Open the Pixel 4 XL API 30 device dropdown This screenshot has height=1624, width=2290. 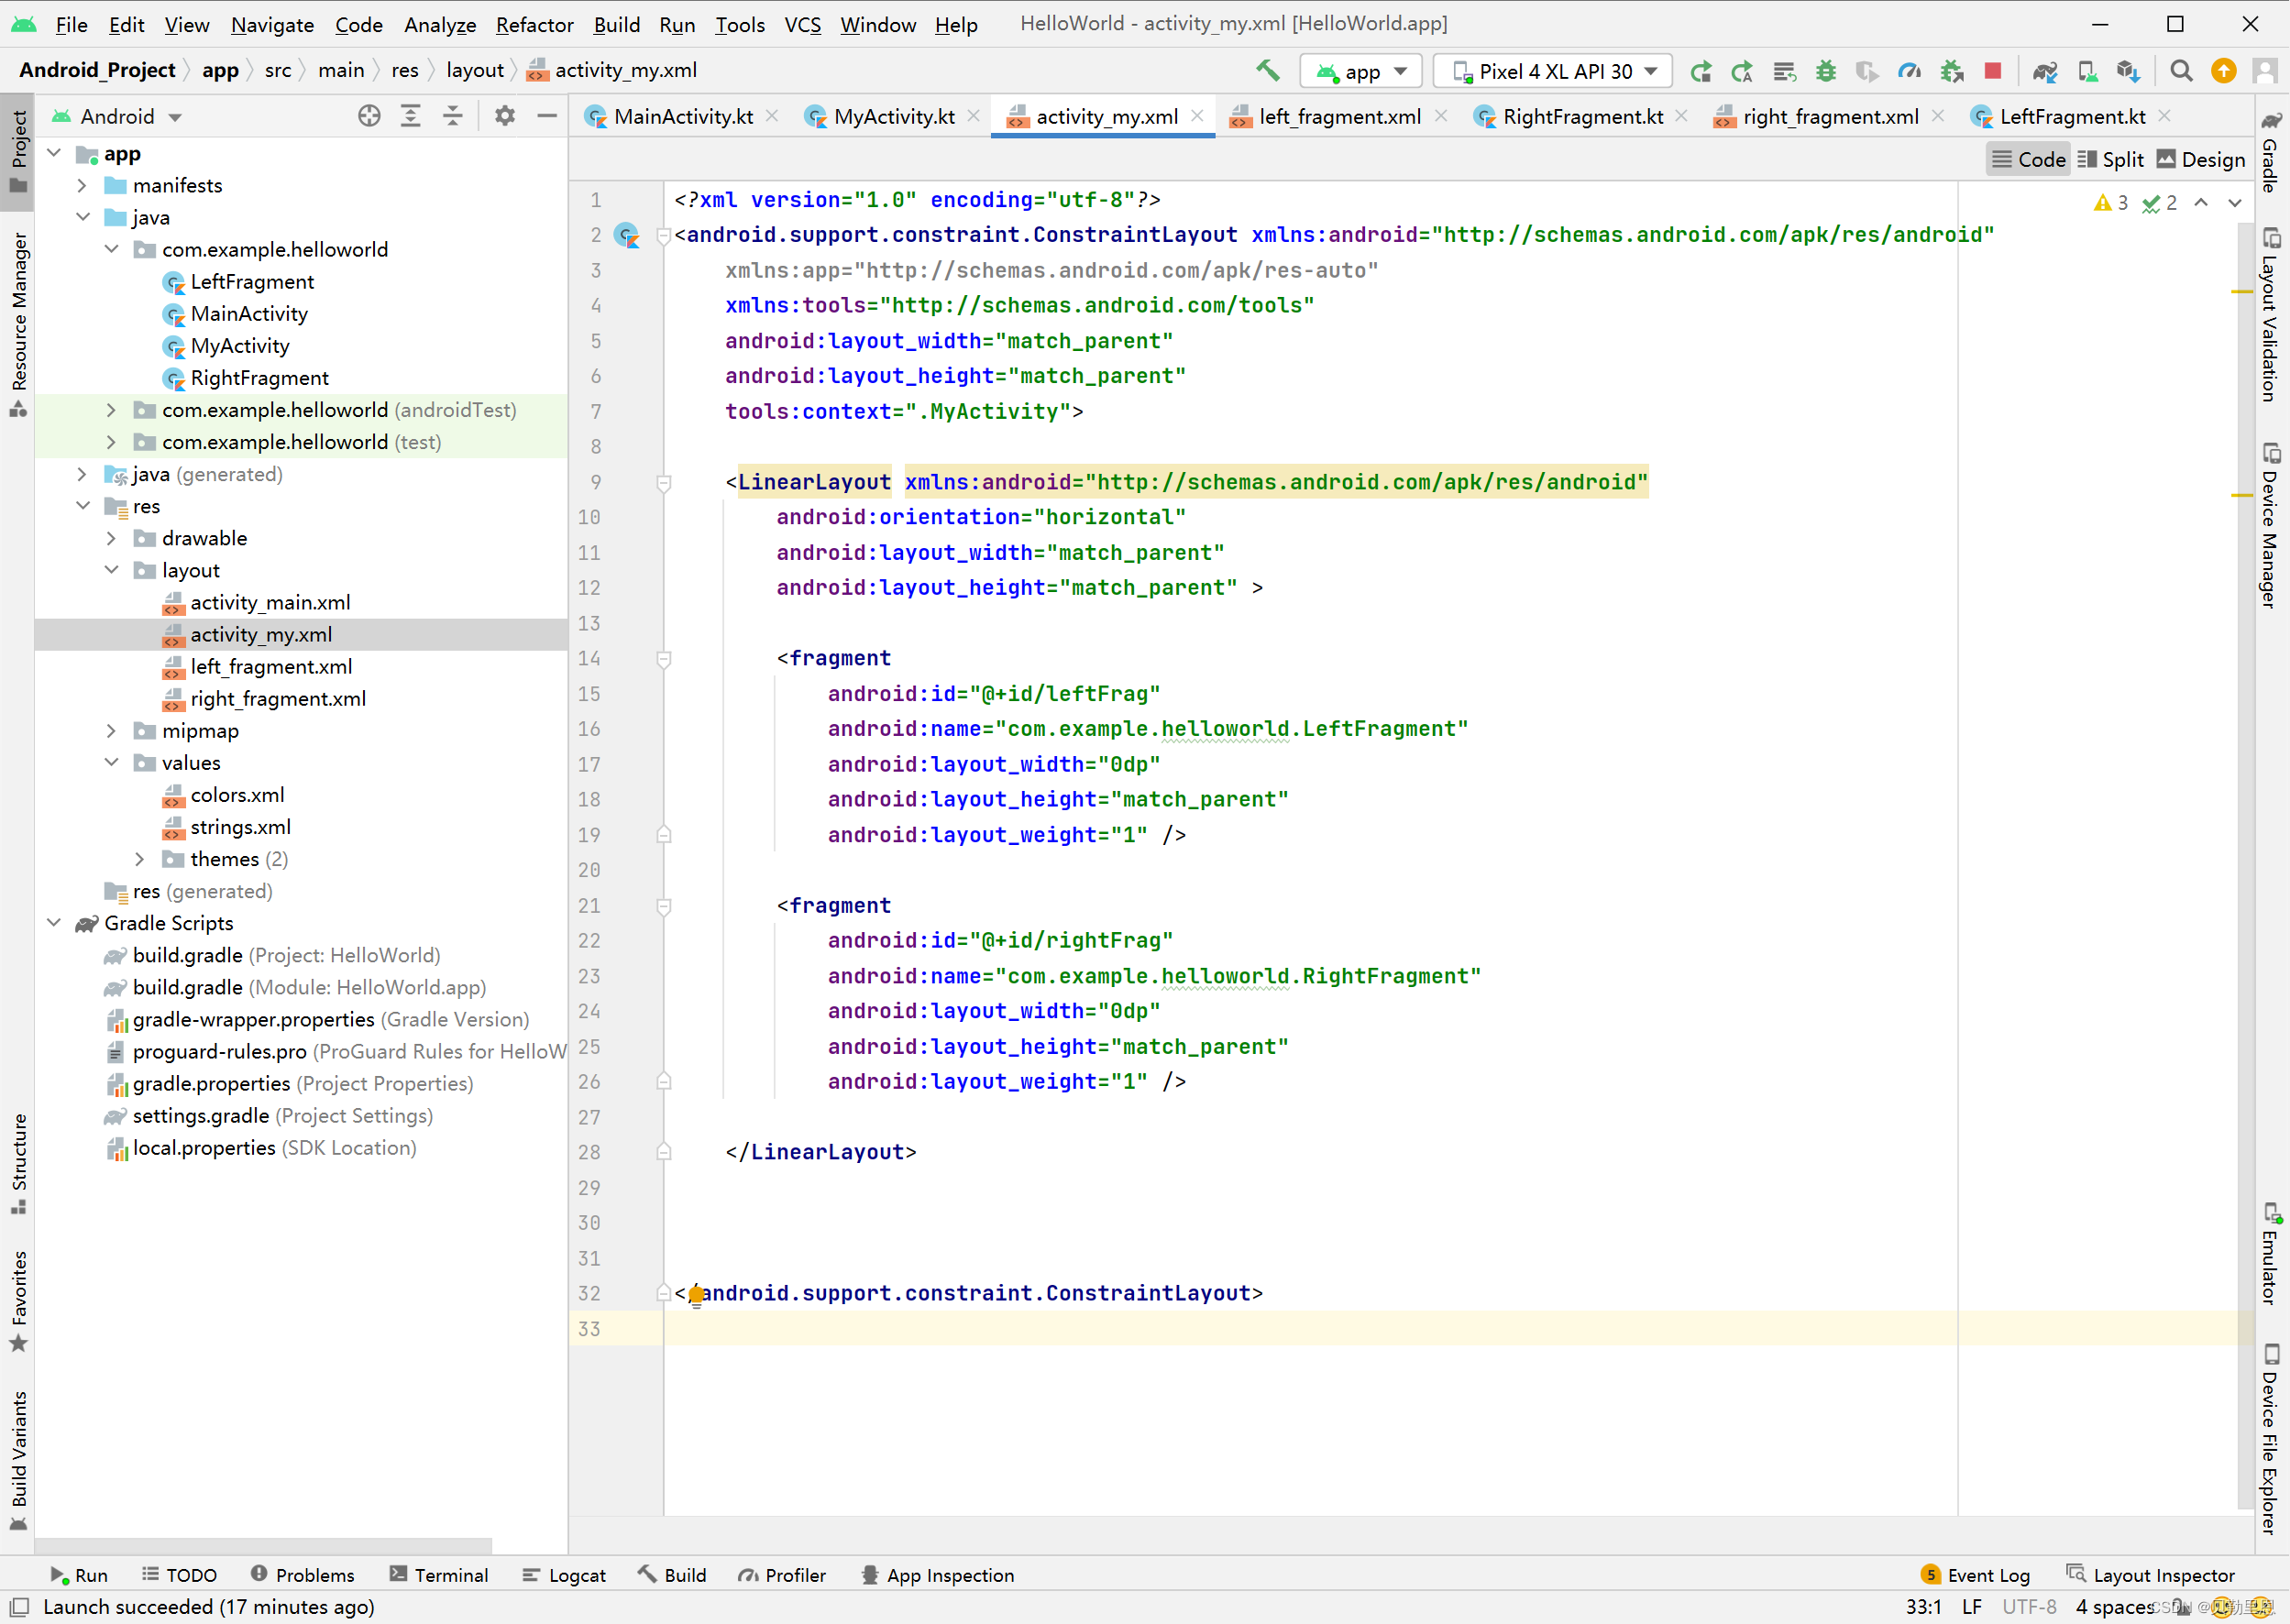1553,71
